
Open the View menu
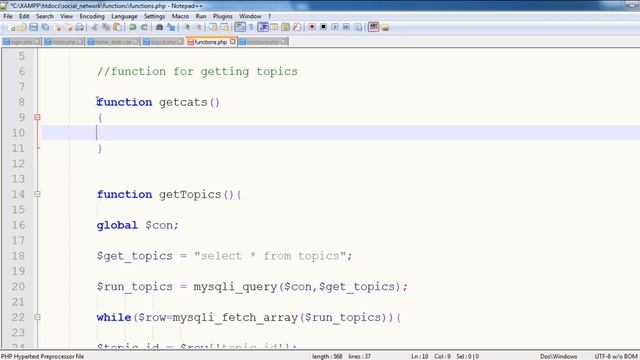(66, 16)
